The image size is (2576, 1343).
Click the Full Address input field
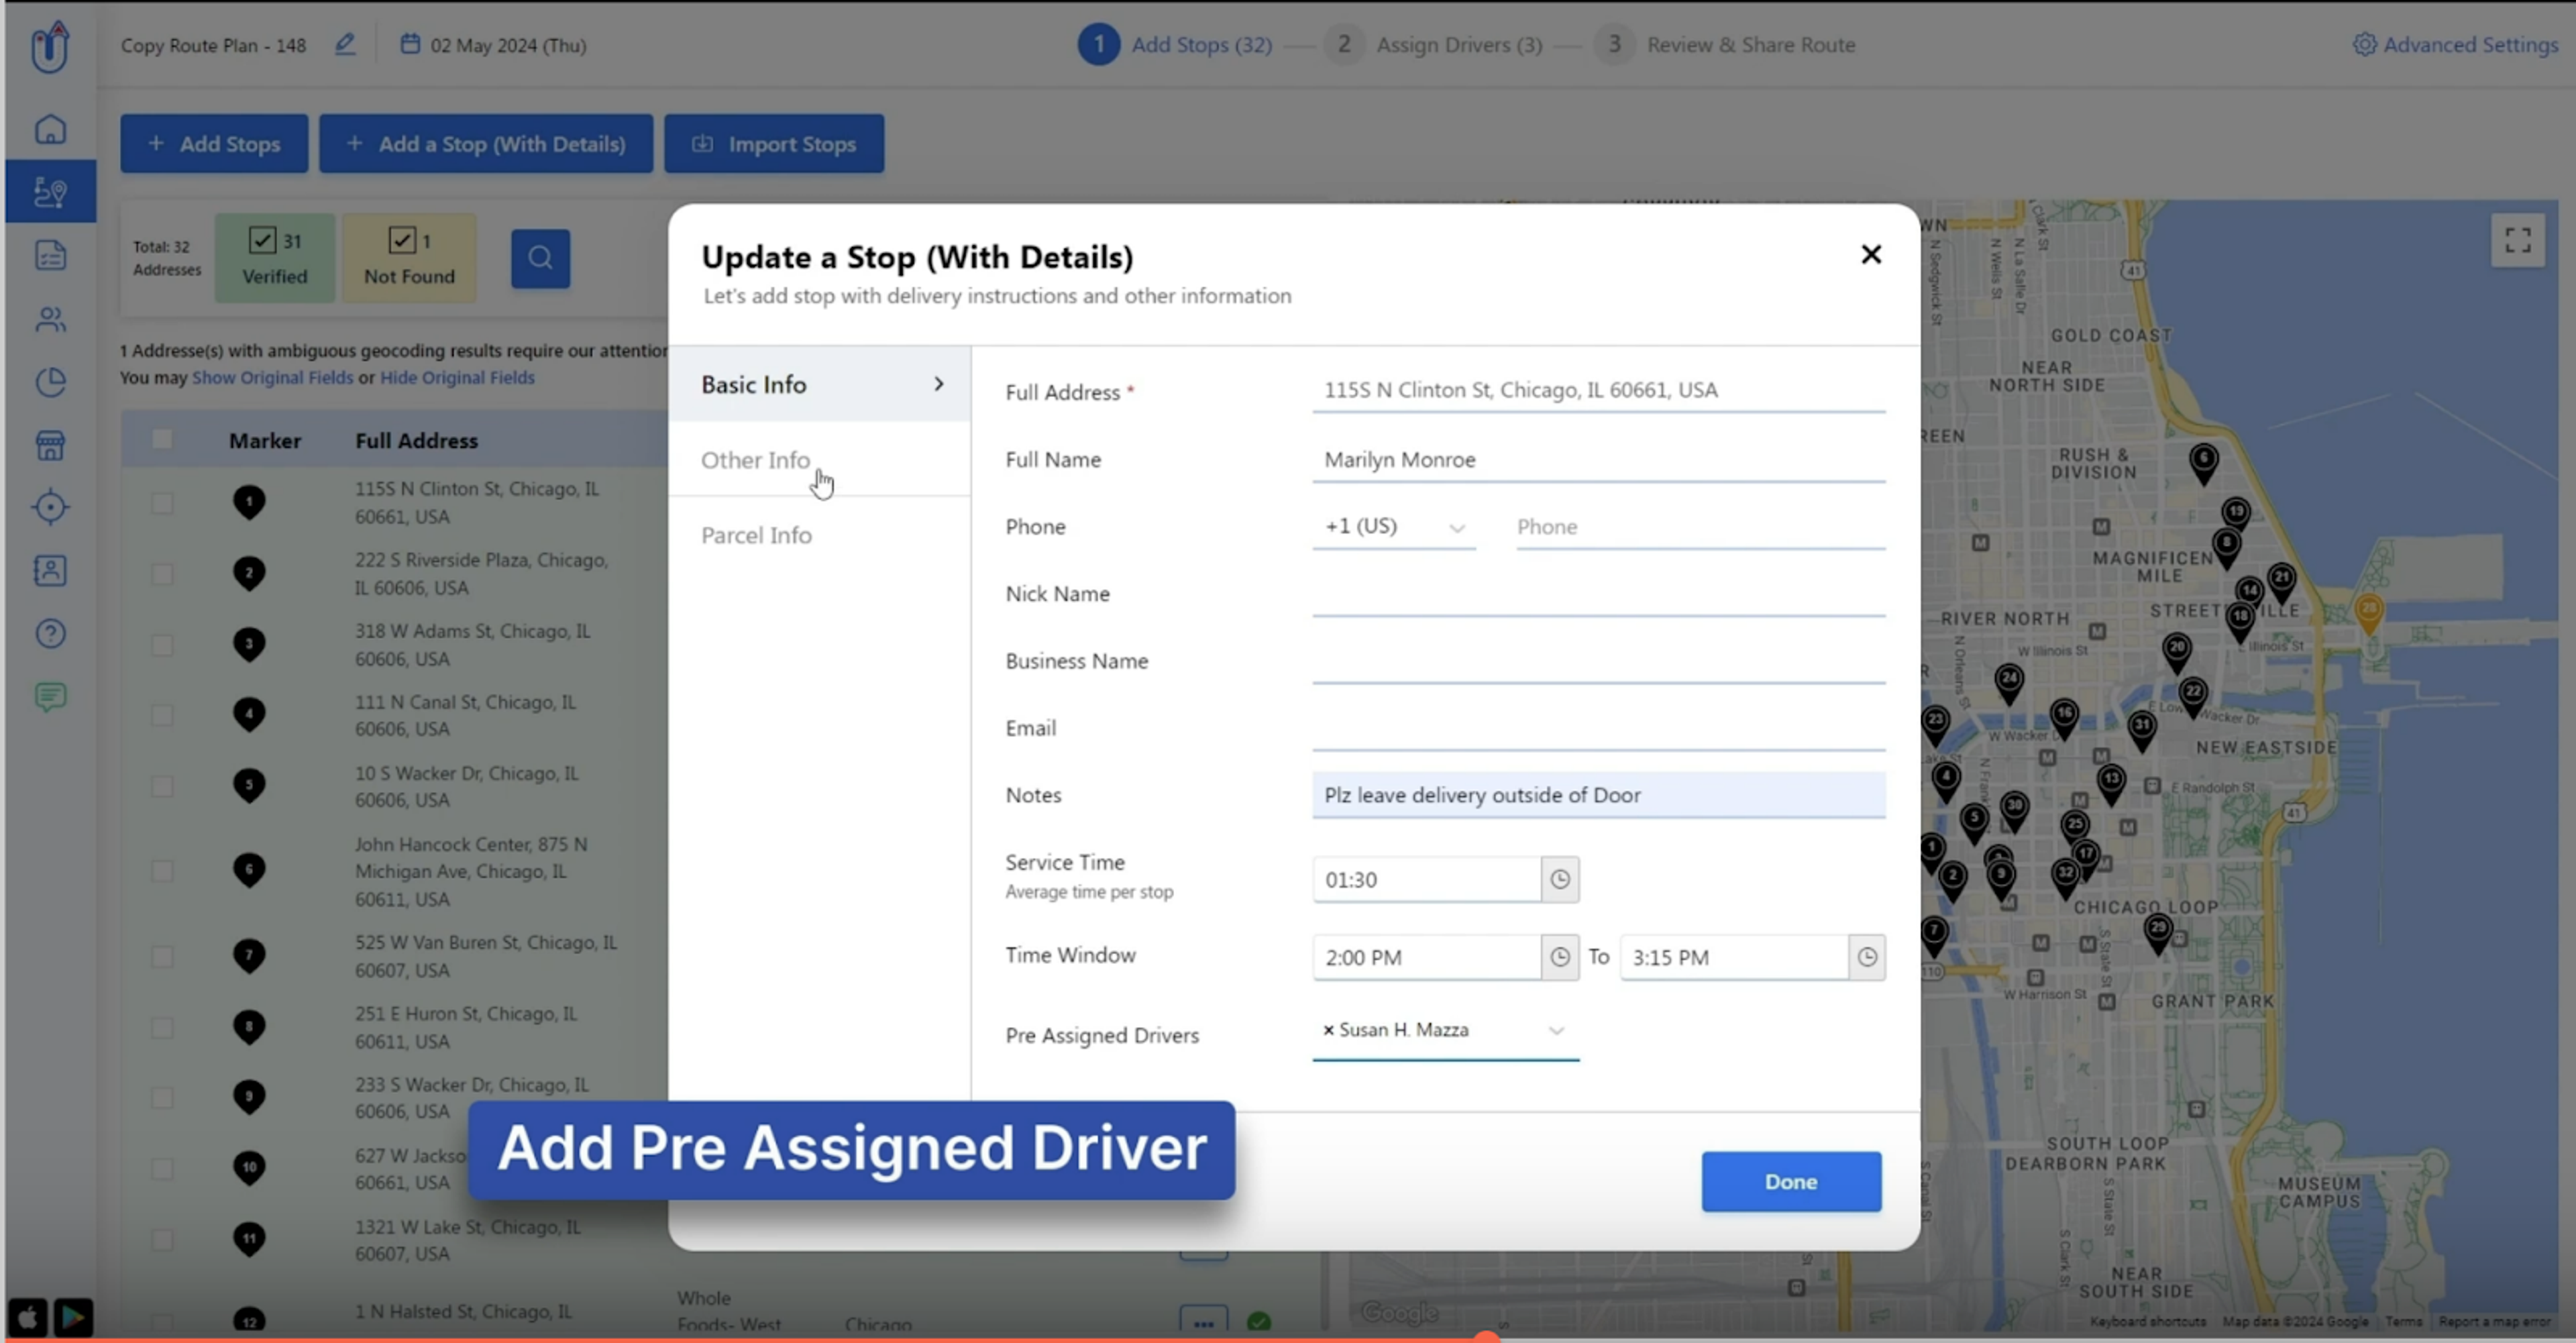coord(1599,390)
